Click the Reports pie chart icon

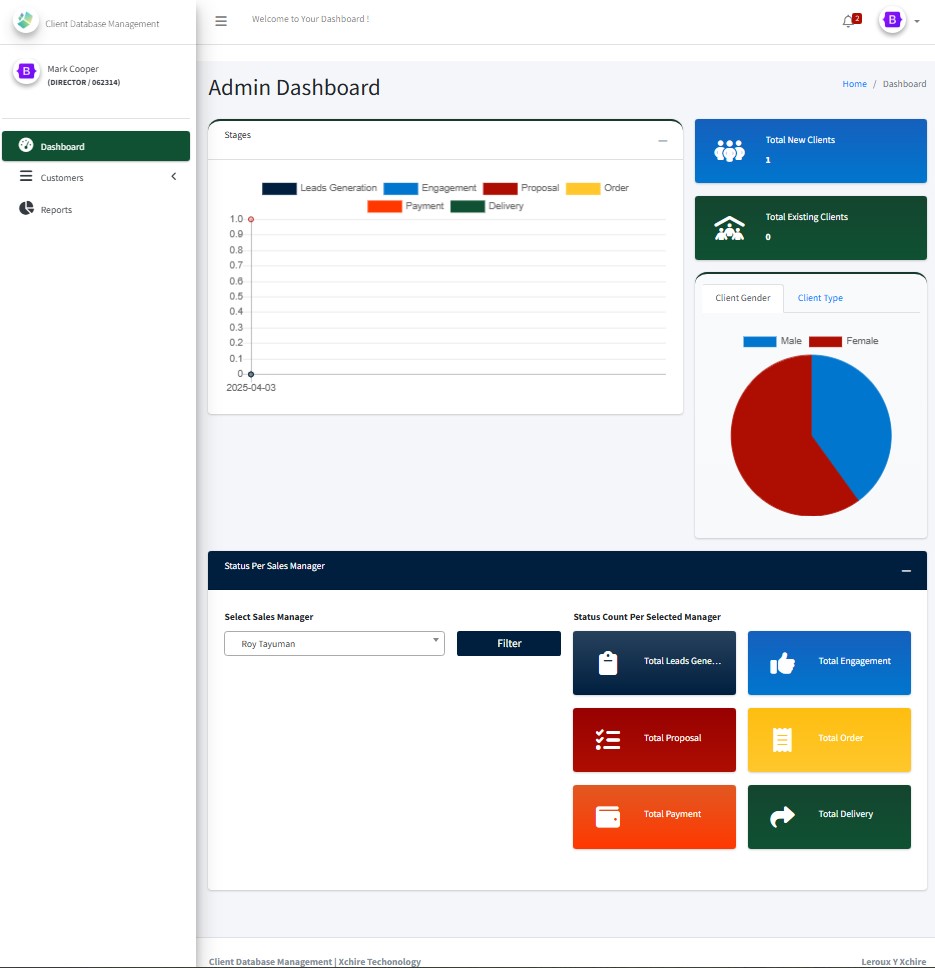26,209
